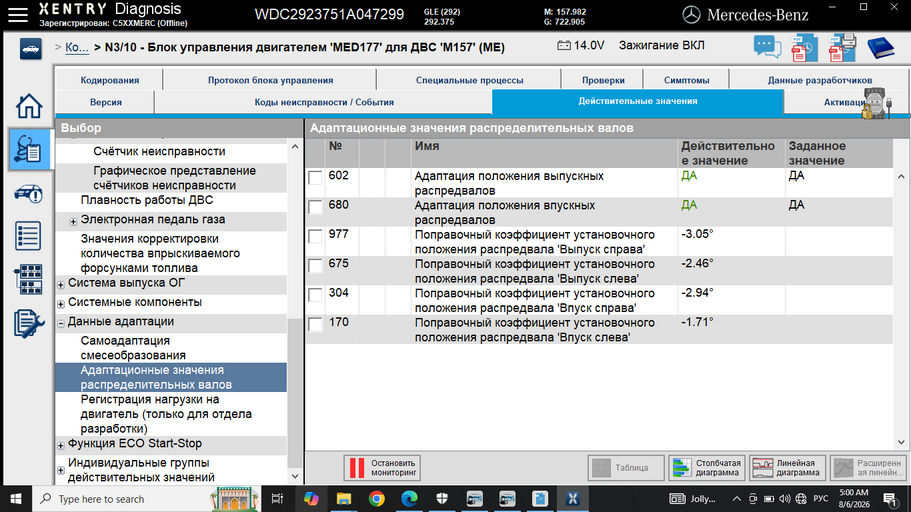Check the box for row 602

pos(315,178)
